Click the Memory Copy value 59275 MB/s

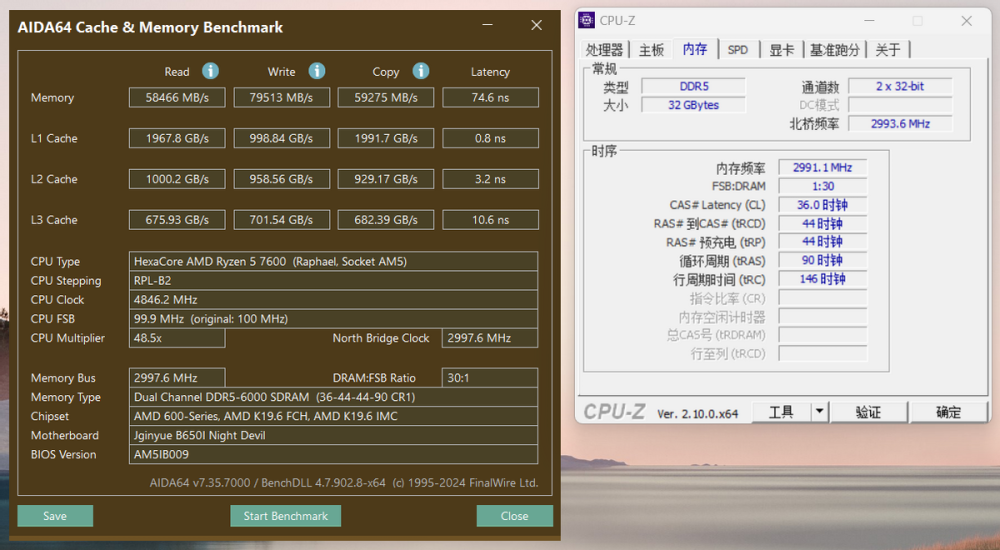tap(386, 98)
